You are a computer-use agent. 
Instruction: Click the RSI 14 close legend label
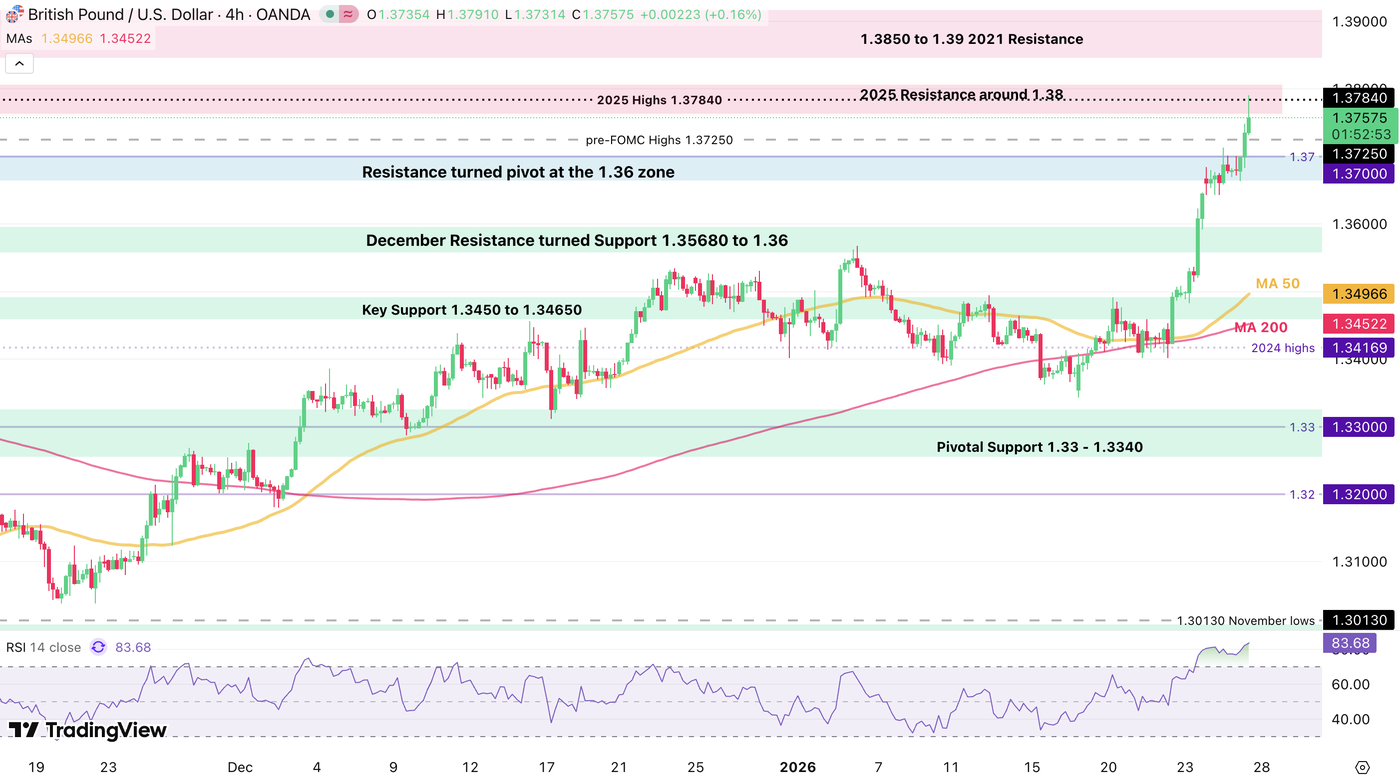(45, 647)
